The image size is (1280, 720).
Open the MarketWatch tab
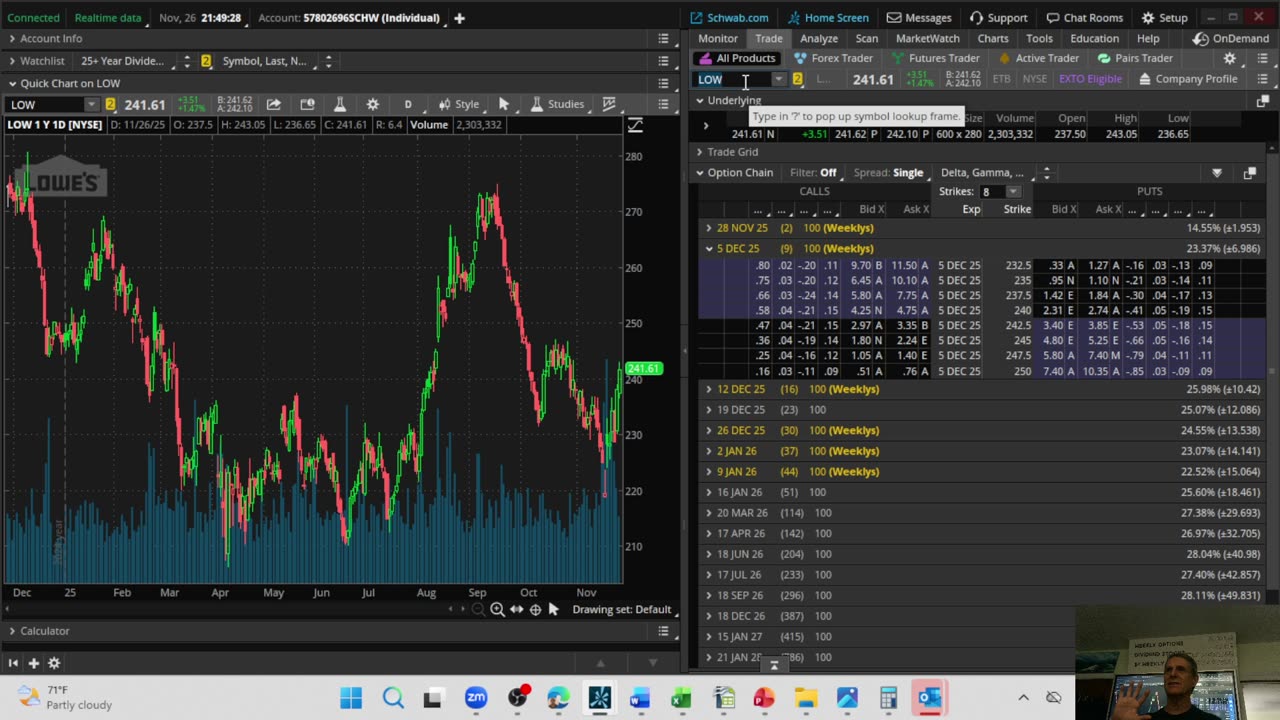coord(928,38)
